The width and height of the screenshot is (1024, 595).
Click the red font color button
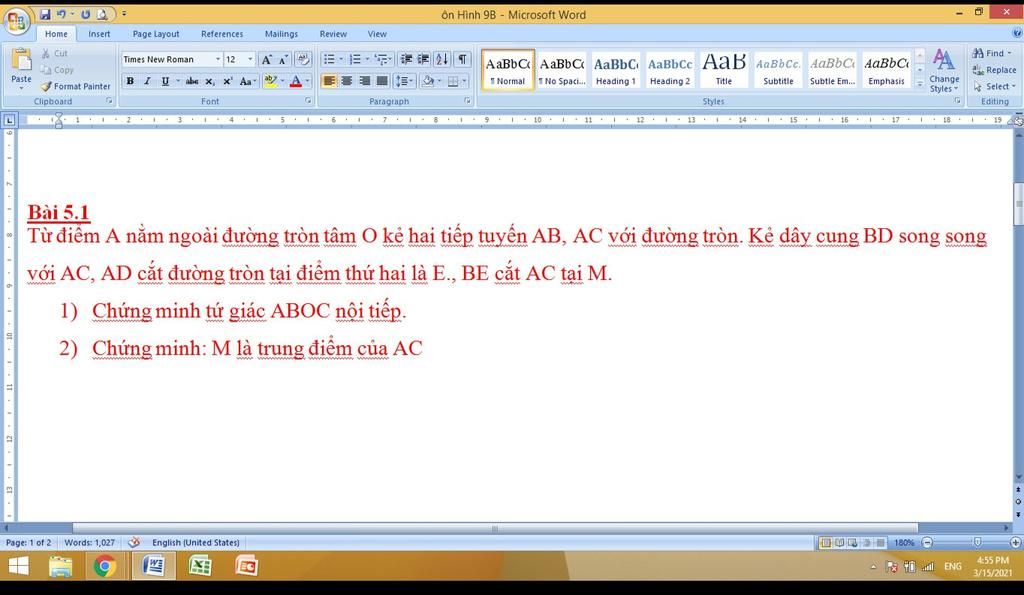coord(296,81)
